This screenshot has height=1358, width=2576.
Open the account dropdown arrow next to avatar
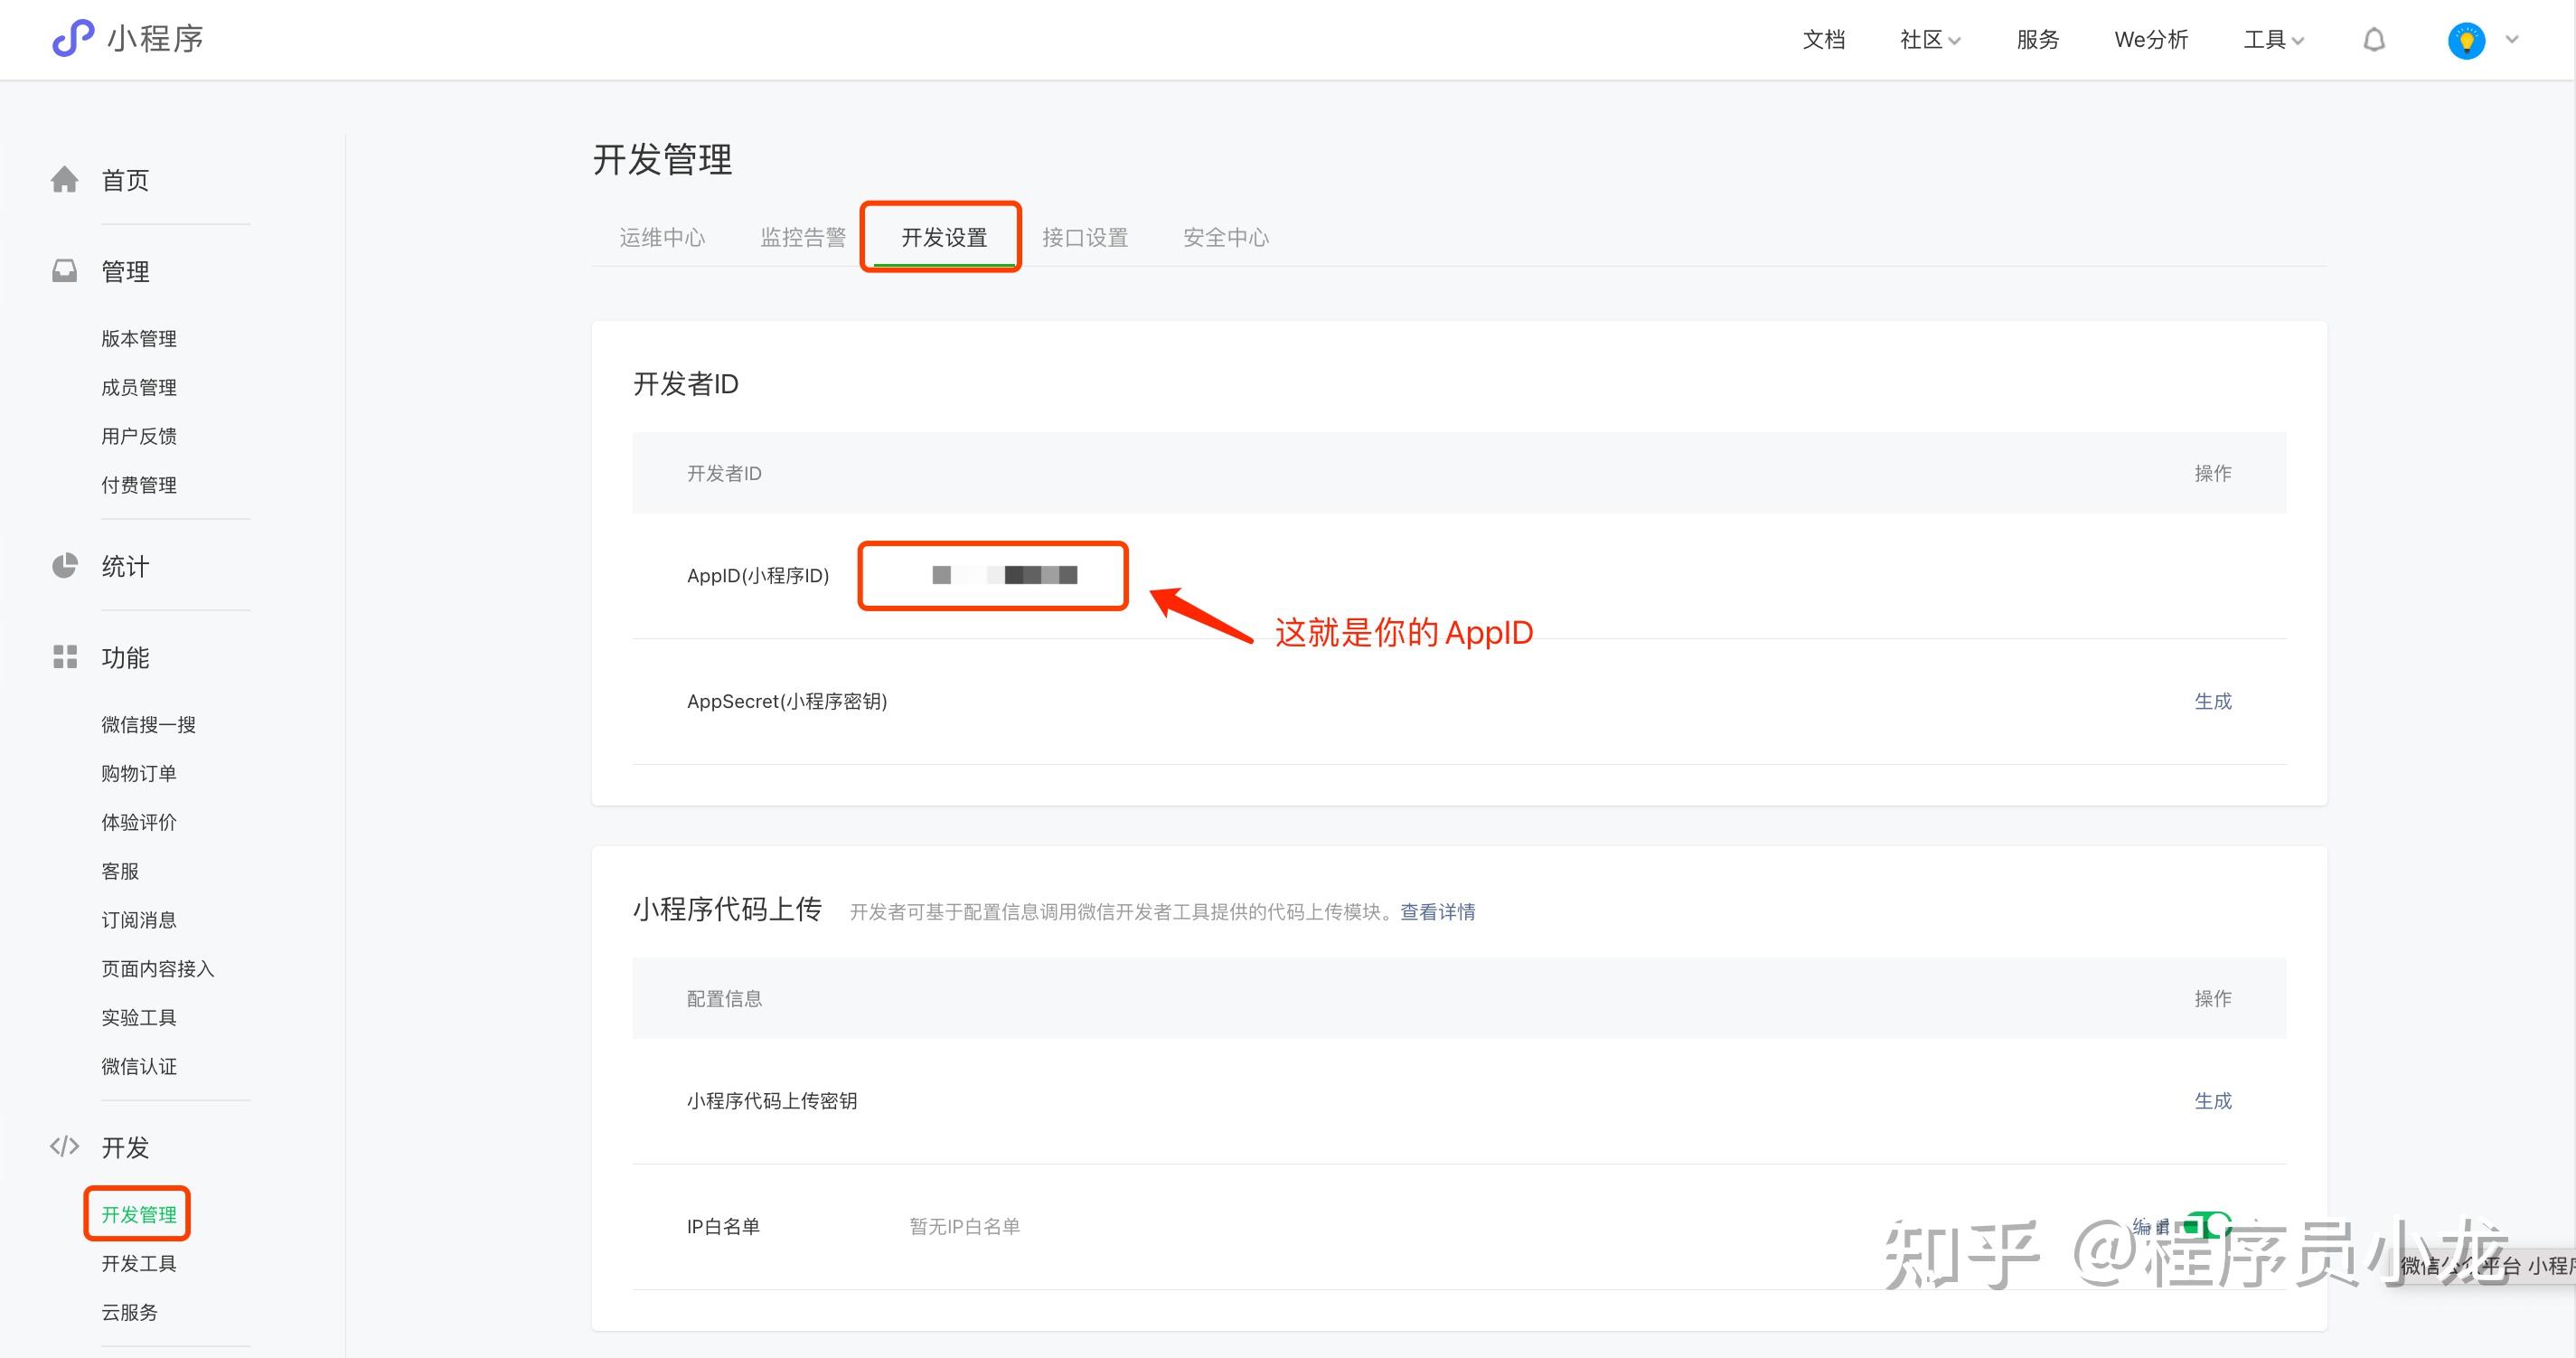tap(2511, 40)
